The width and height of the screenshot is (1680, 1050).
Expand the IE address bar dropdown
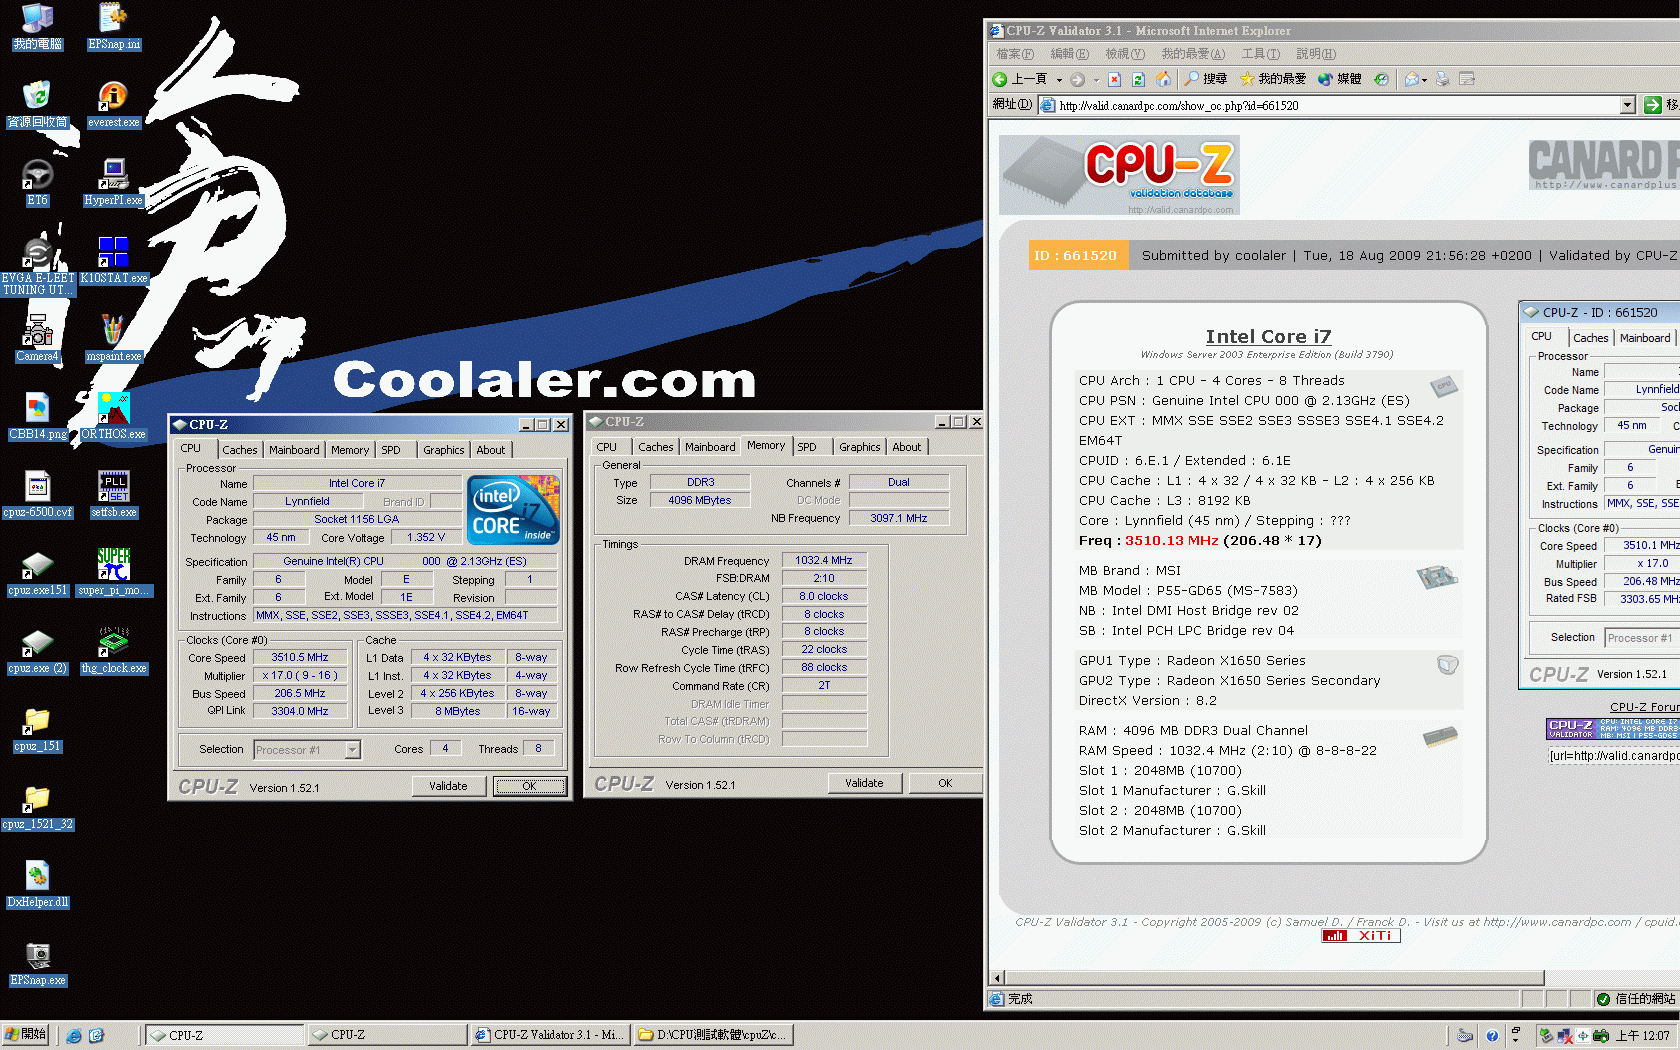click(x=1627, y=105)
